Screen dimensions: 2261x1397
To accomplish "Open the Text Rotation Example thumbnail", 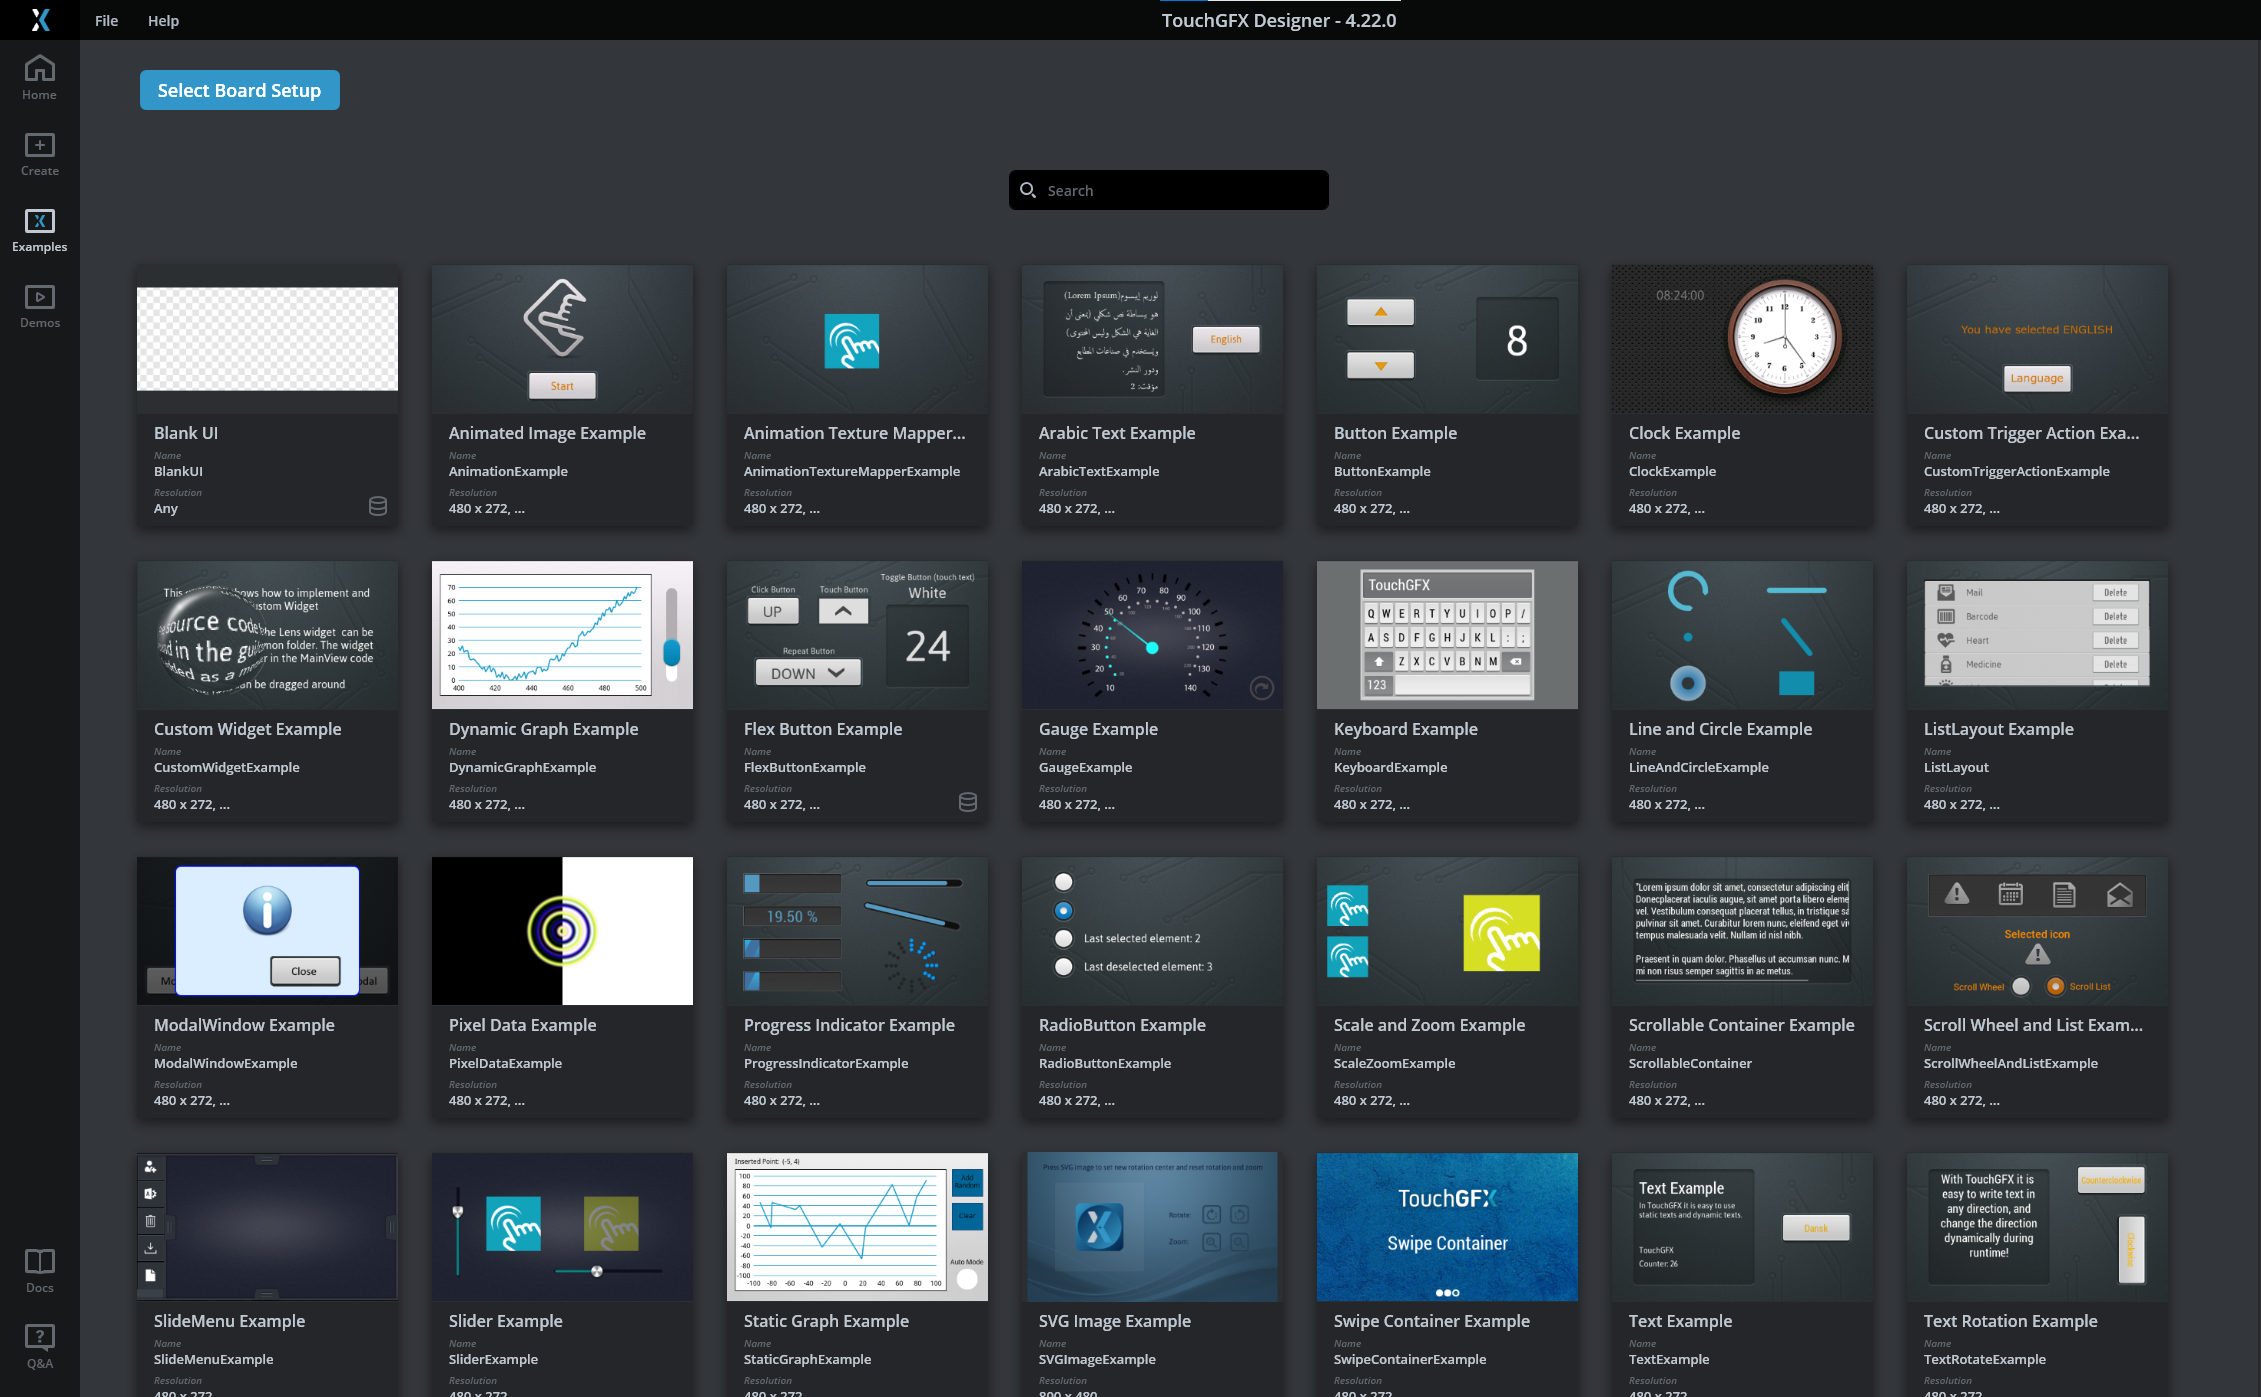I will click(2037, 1227).
